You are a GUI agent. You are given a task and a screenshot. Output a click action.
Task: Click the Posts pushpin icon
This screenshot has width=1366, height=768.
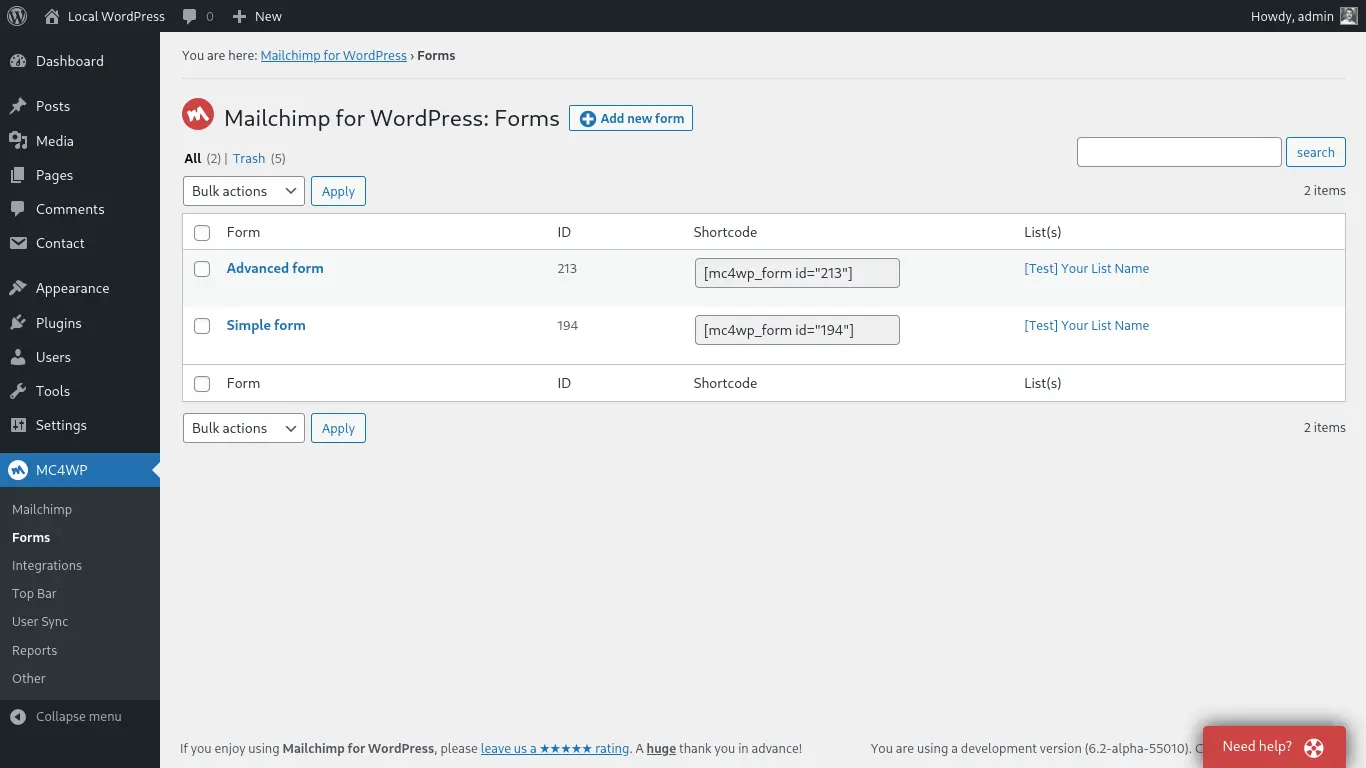(x=18, y=106)
